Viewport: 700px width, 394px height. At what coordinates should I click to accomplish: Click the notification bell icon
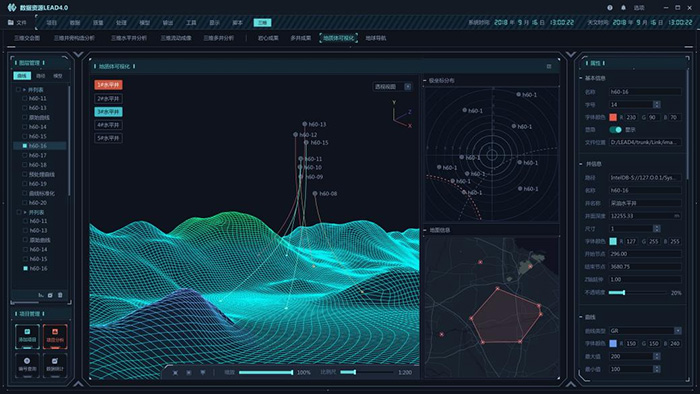point(623,8)
